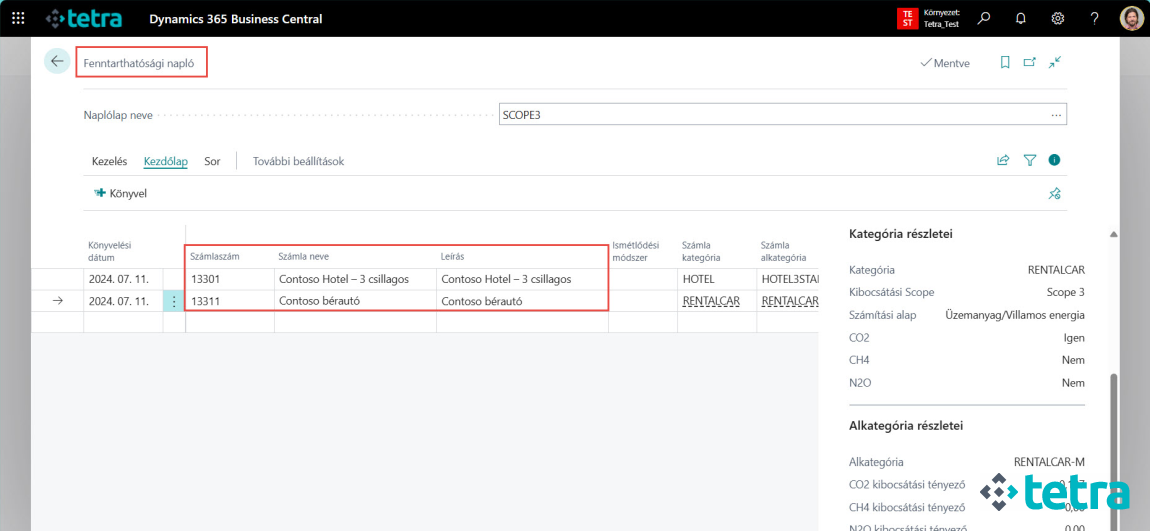Viewport: 1150px width, 531px height.
Task: Click the collapse page arrows icon
Action: pos(1055,62)
